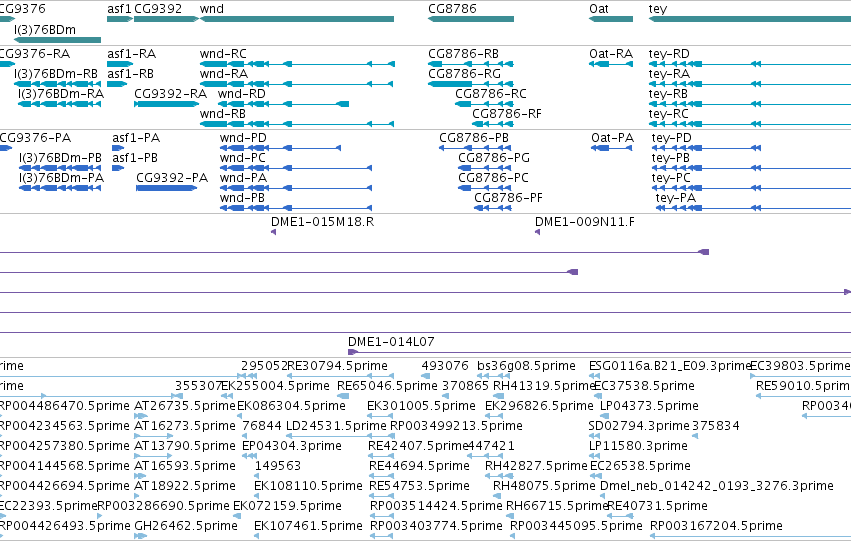The width and height of the screenshot is (851, 541).
Task: Click EST EK108110.5prime
Action: pyautogui.click(x=256, y=496)
